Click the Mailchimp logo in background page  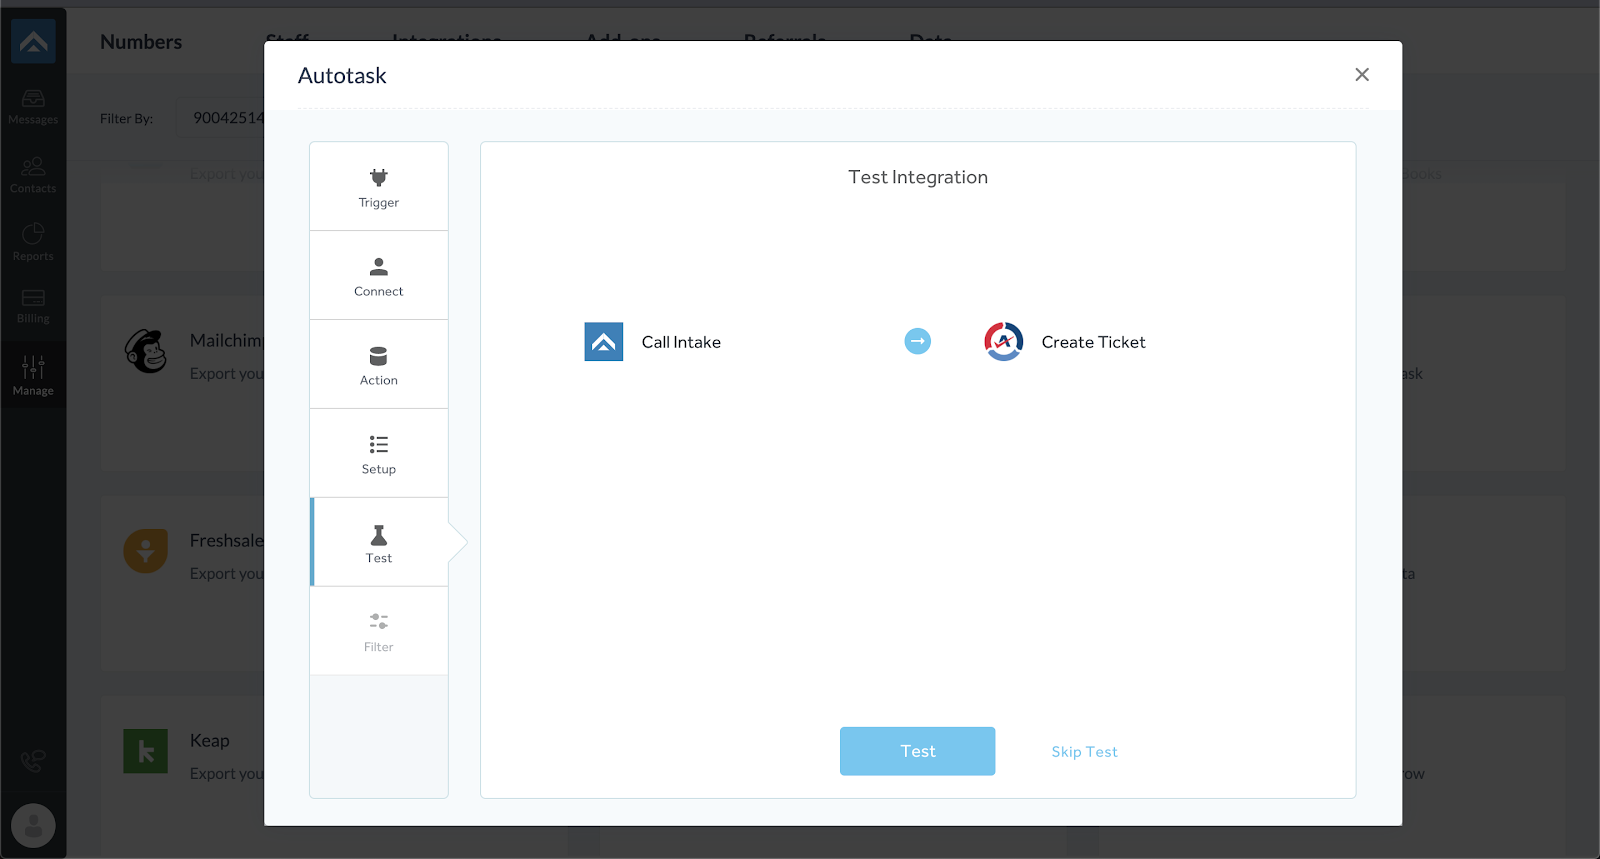point(146,351)
